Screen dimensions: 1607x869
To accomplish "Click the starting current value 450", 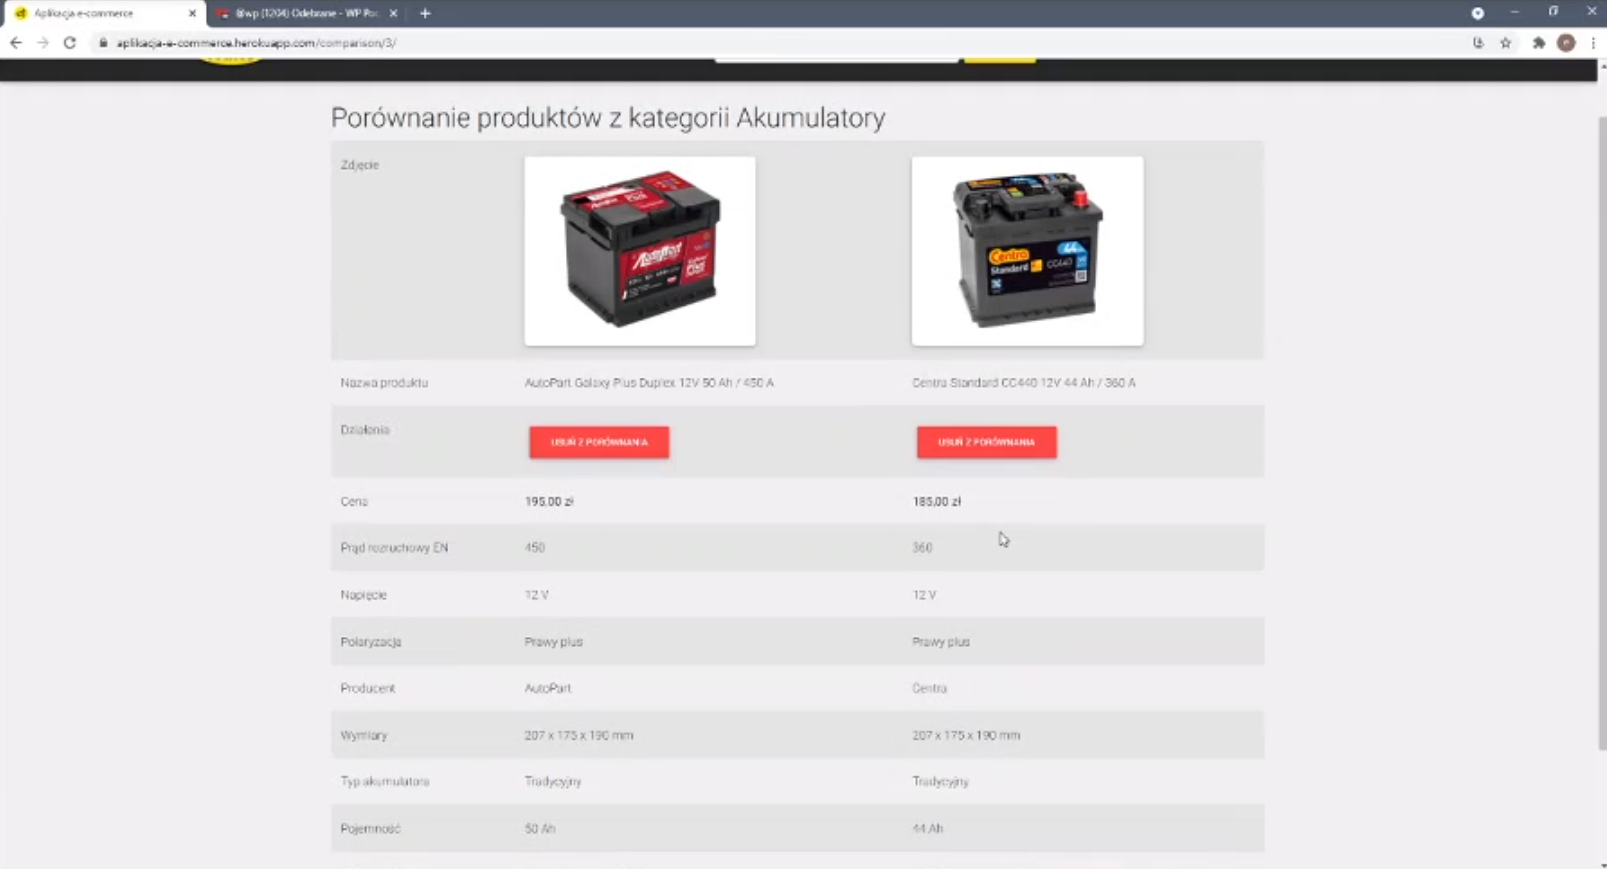I will (535, 548).
